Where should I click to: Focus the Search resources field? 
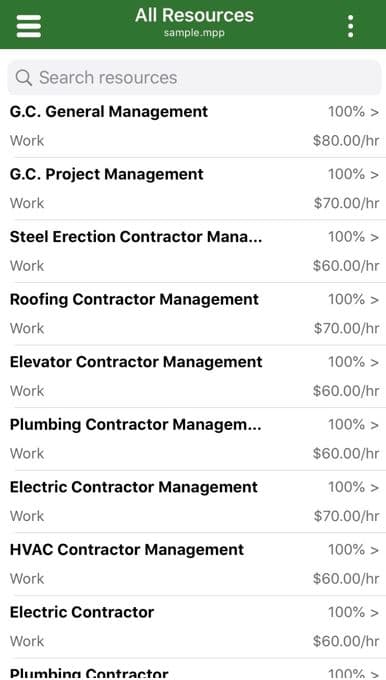194,78
